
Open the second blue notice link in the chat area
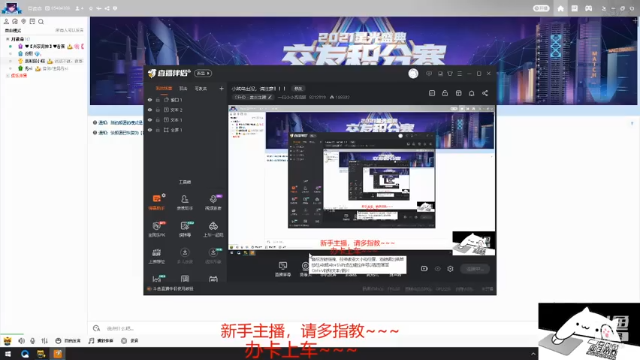(120, 133)
